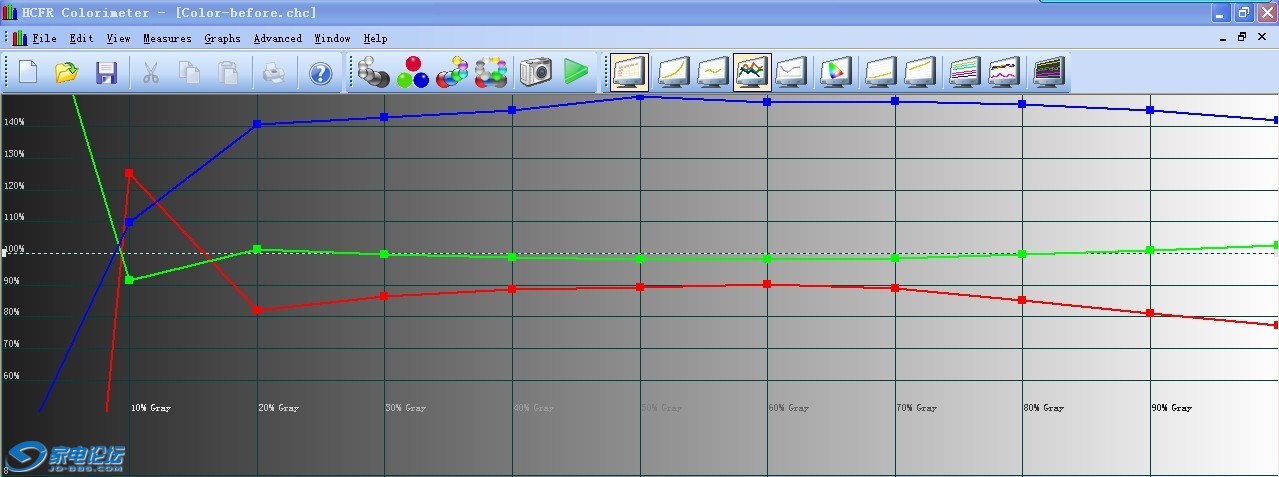
Task: Measure secondaries with multicolor spheres icon
Action: tap(453, 72)
